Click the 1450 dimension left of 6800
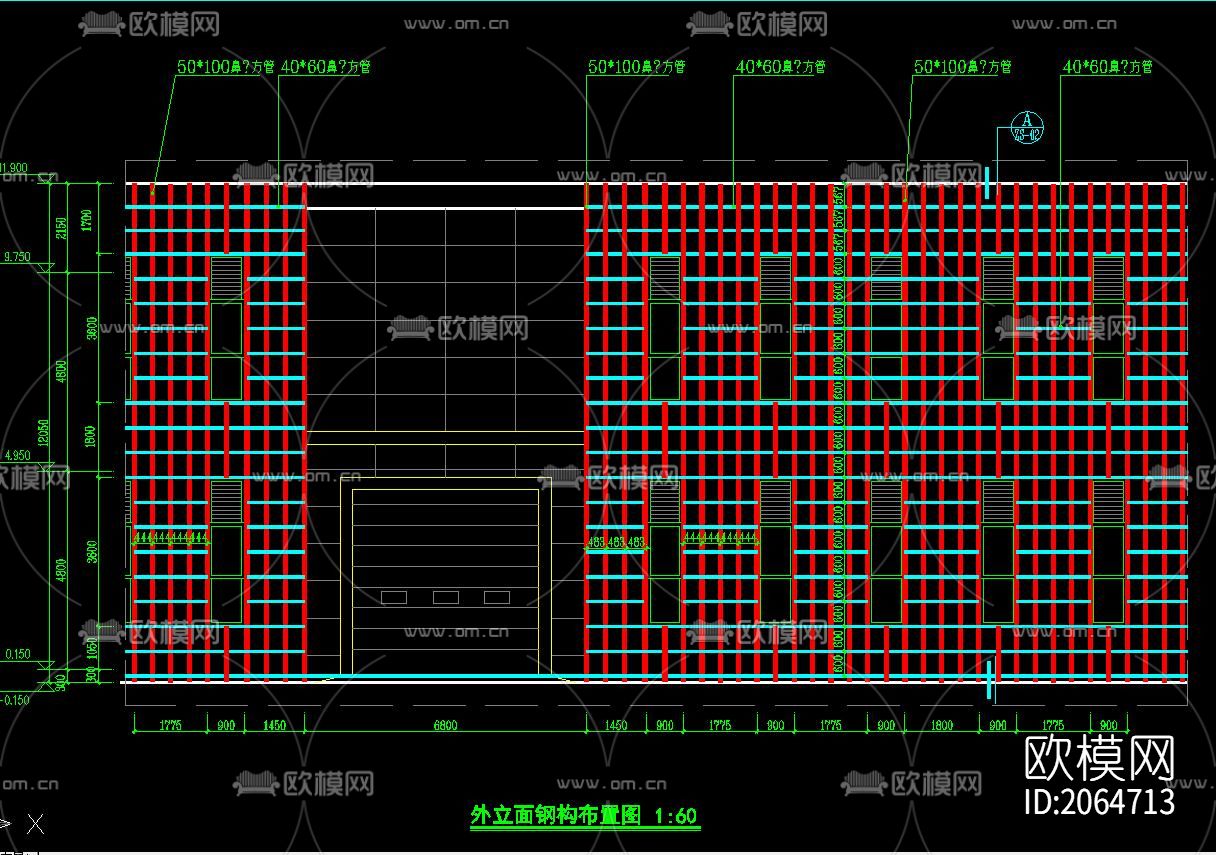This screenshot has height=855, width=1216. [x=273, y=726]
